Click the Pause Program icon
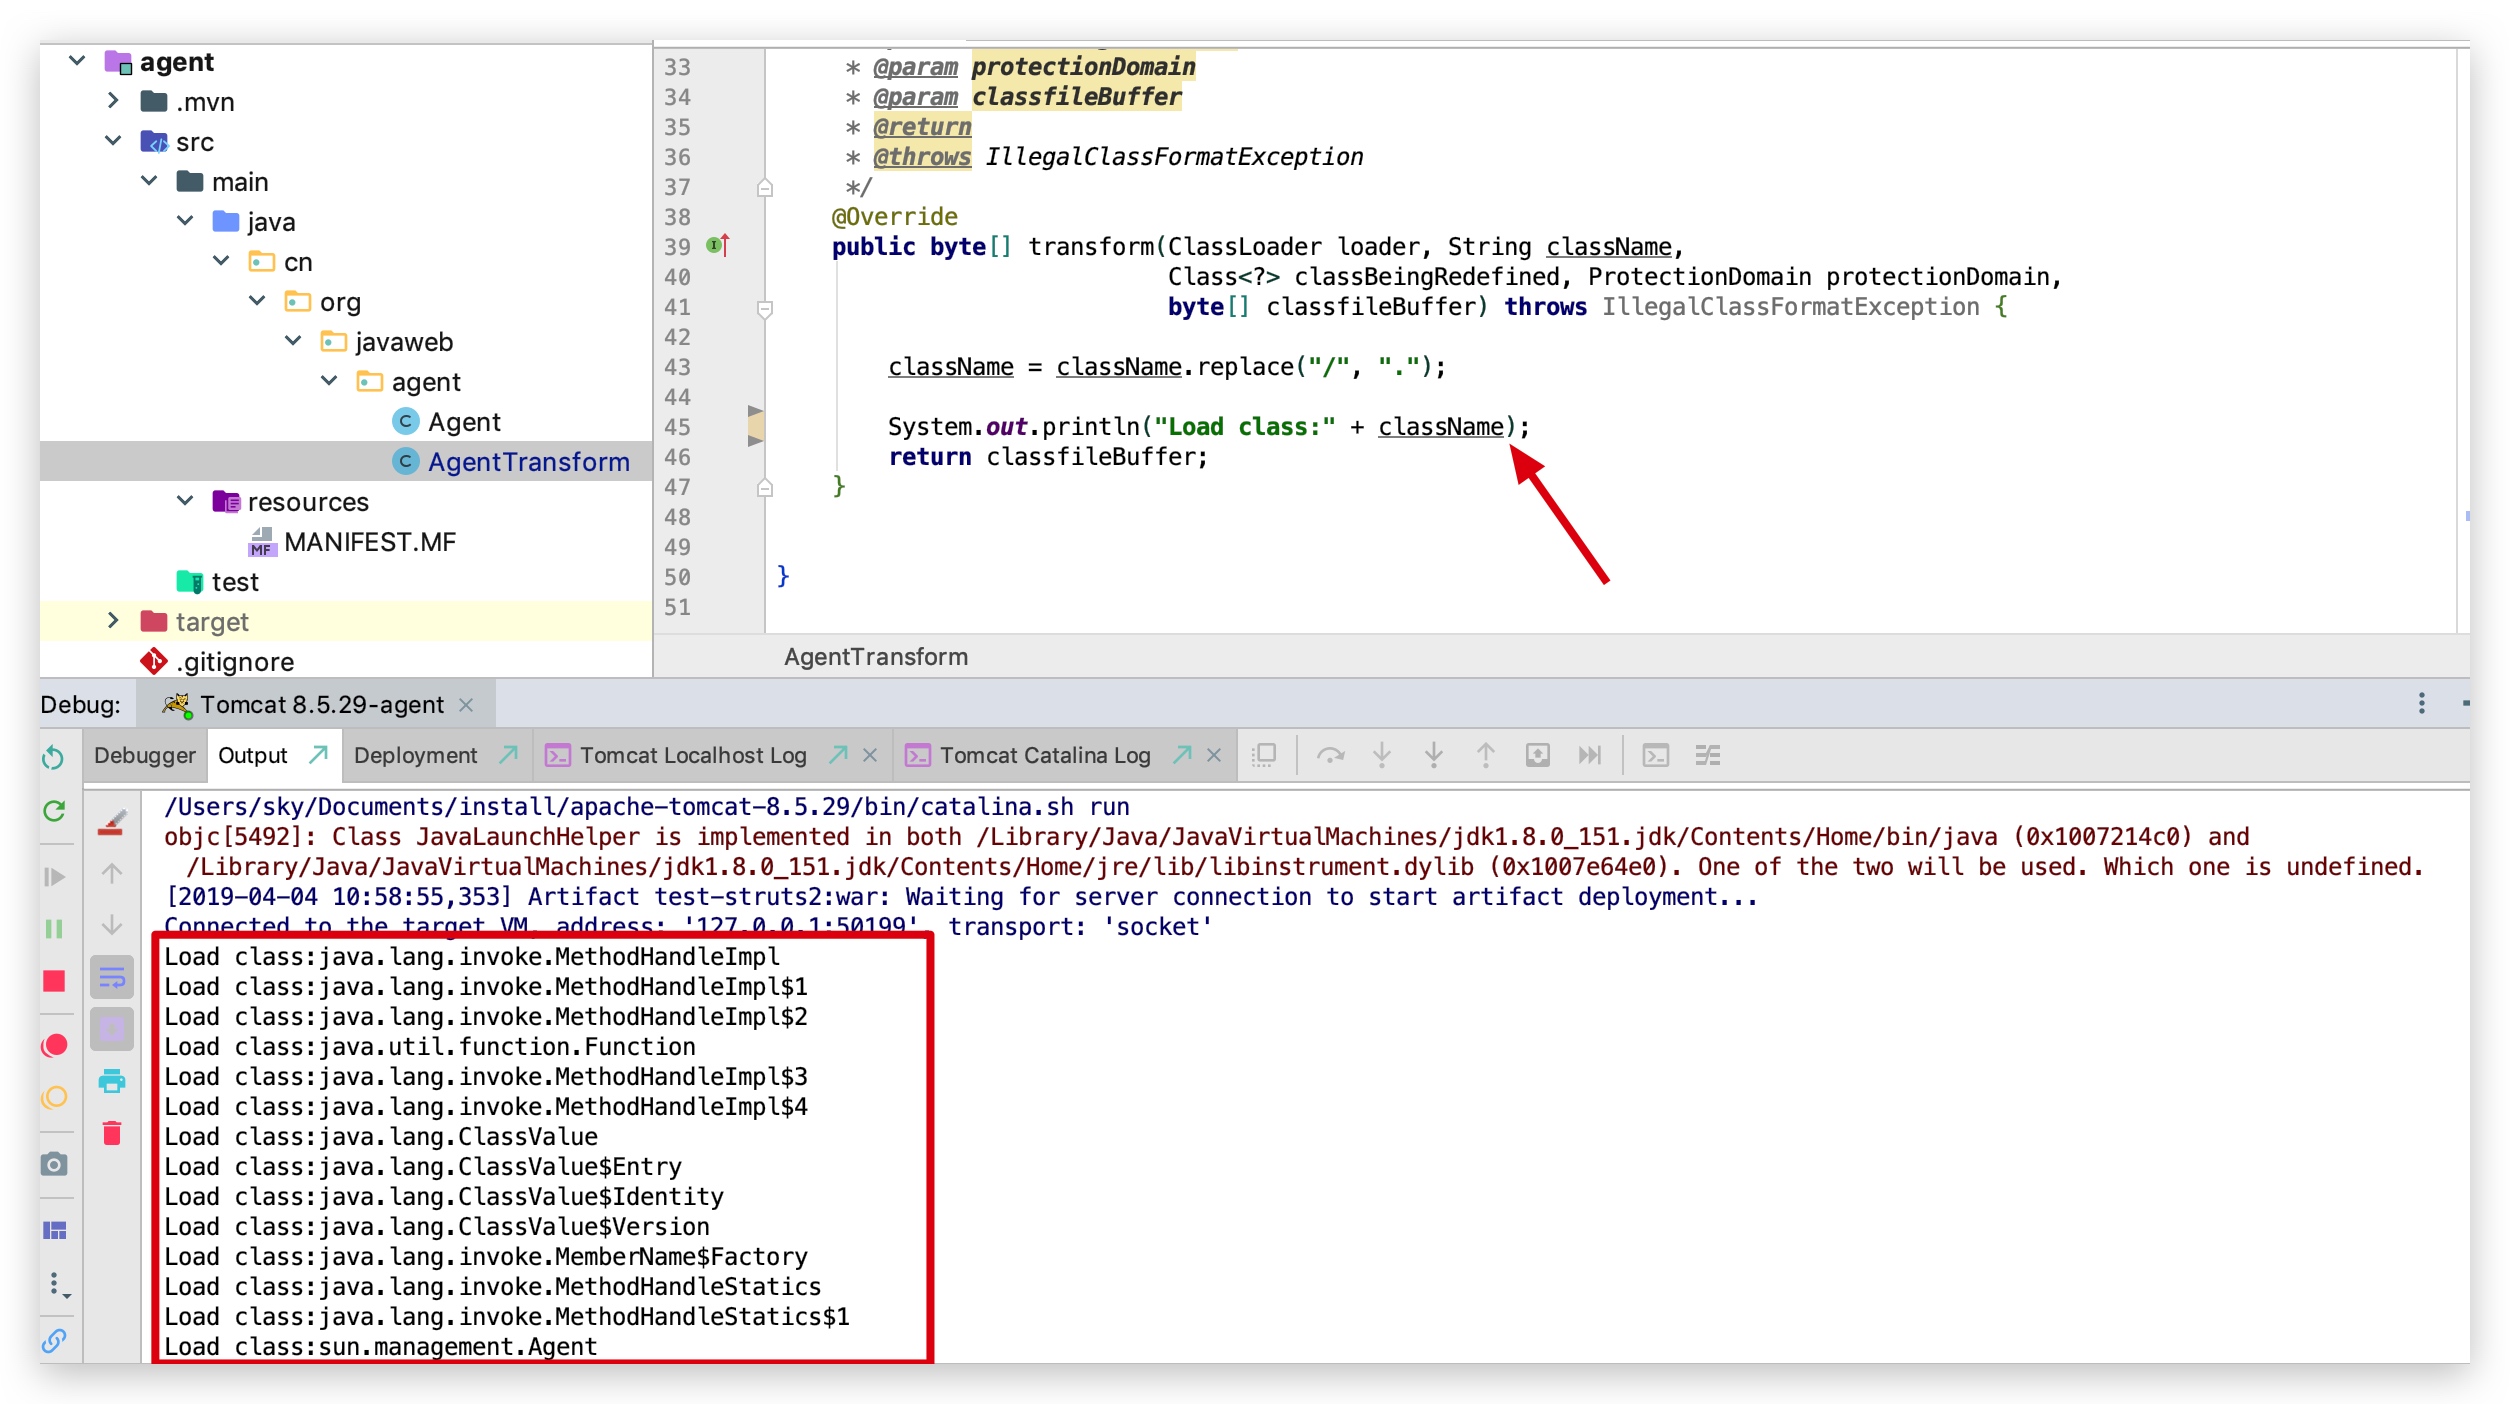 [54, 929]
